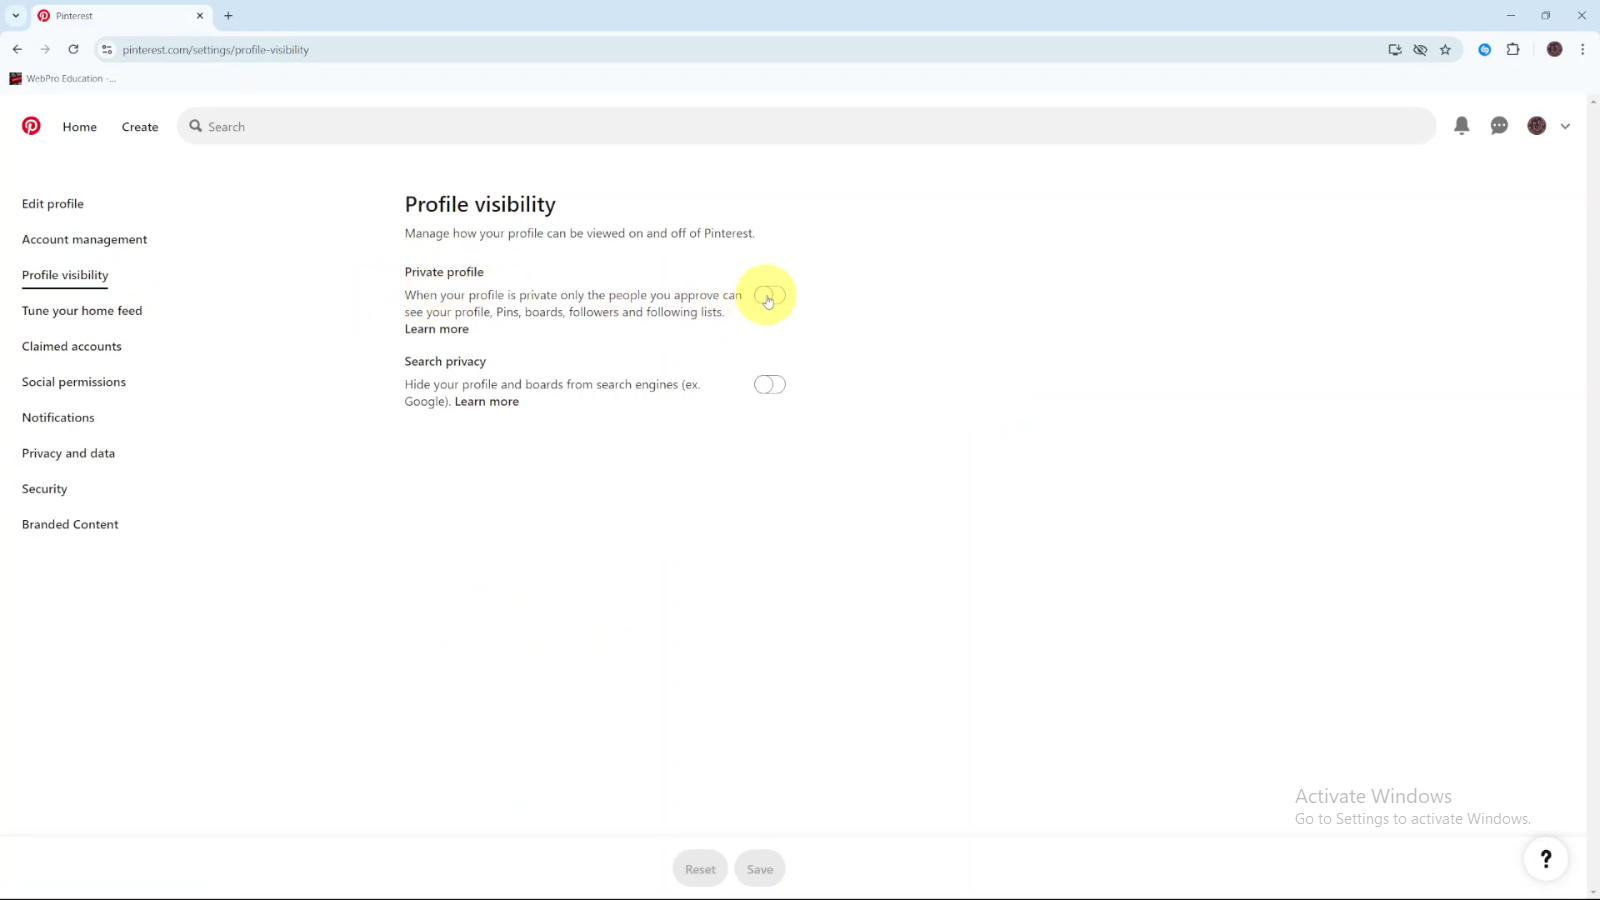
Task: Click the Private profile label
Action: [444, 272]
